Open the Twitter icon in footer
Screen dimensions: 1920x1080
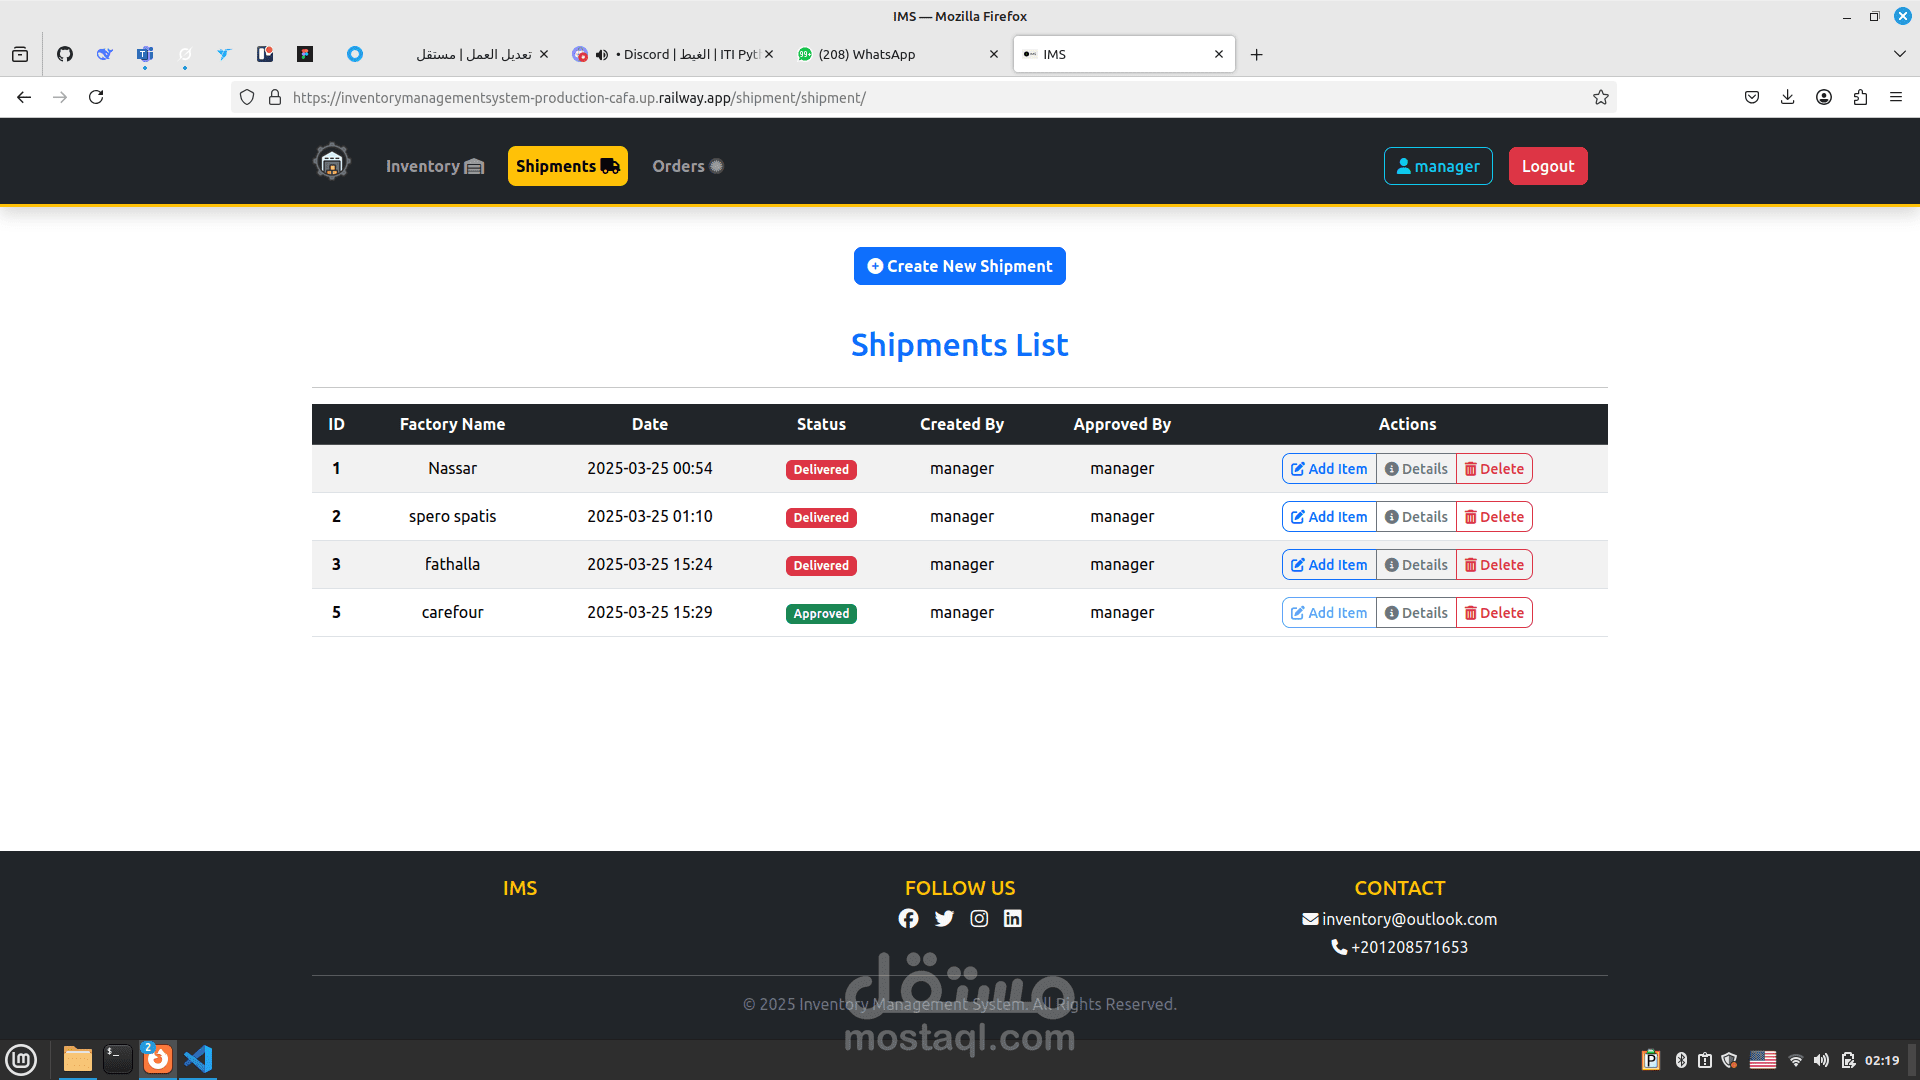pos(944,918)
